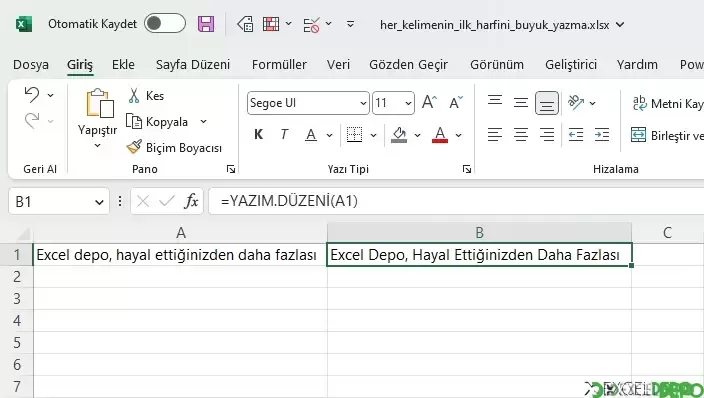Click the Excel application logo icon
The height and width of the screenshot is (398, 704).
(x=24, y=24)
